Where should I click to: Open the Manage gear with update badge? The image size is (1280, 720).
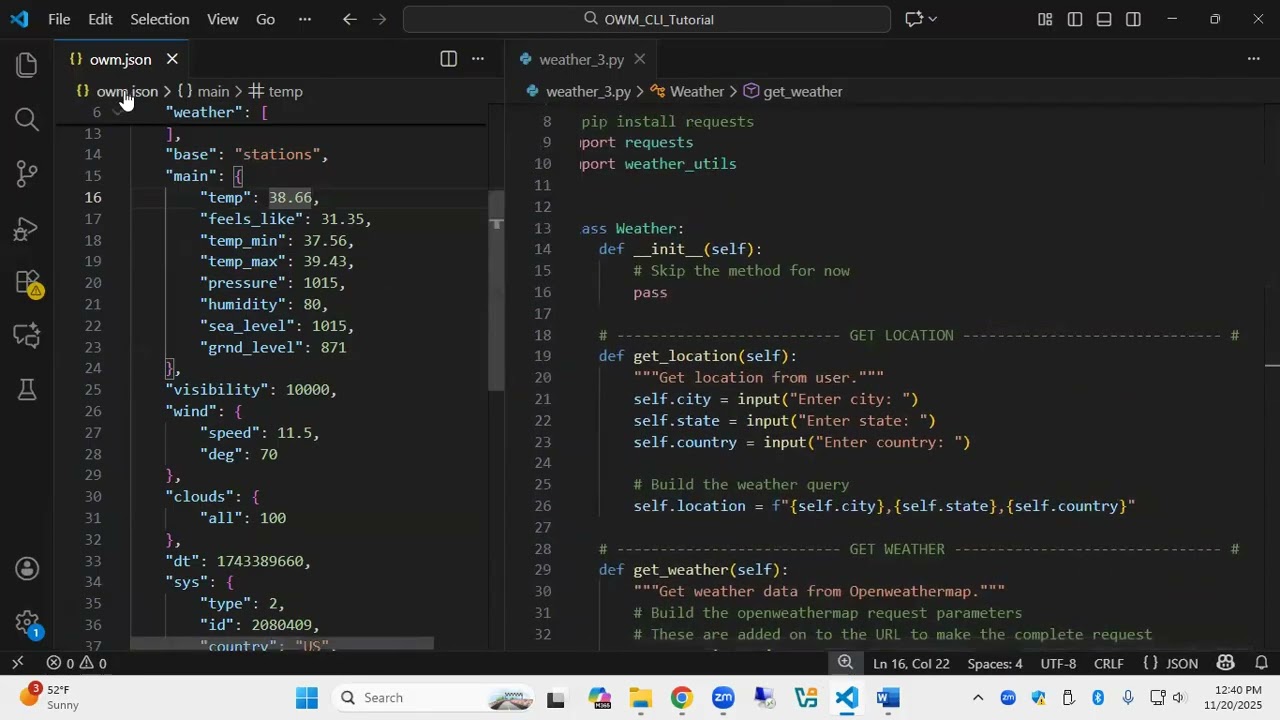27,624
